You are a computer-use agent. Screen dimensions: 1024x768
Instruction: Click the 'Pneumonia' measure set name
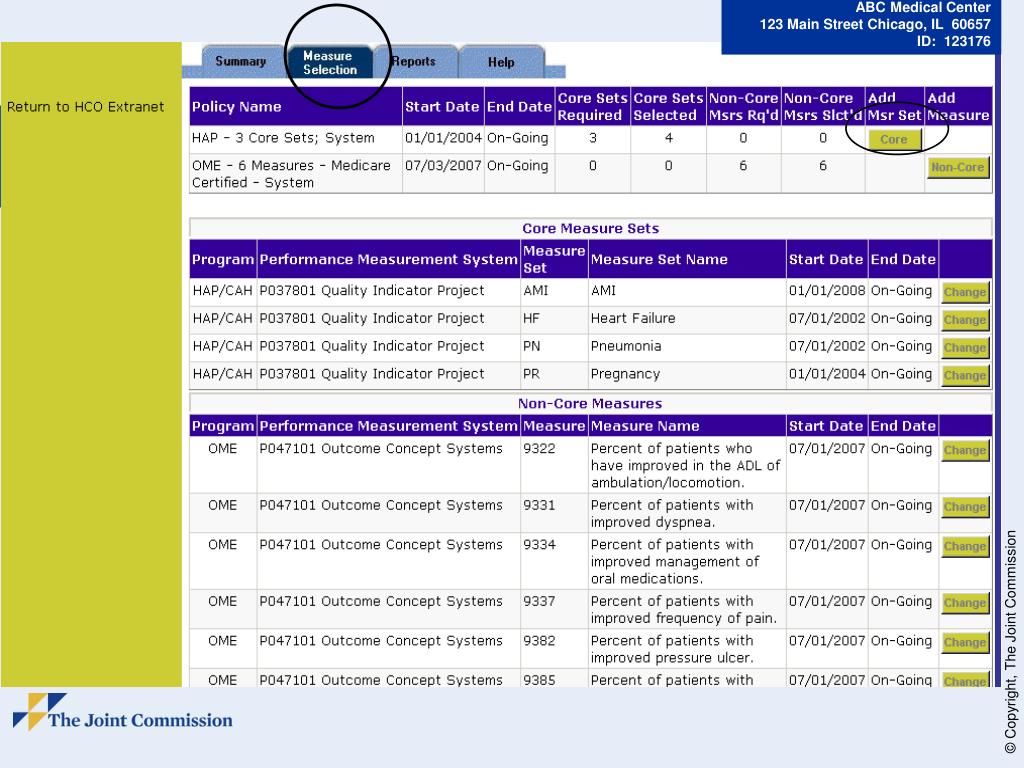coord(626,346)
